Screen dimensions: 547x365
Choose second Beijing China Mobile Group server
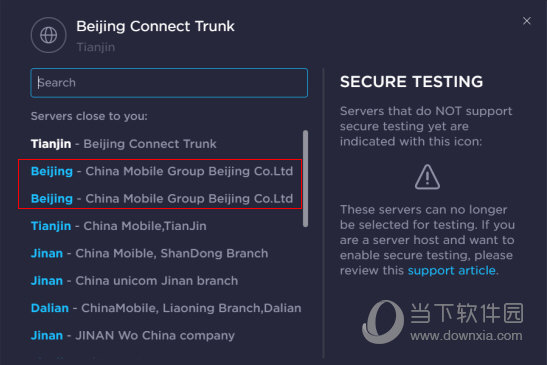162,199
